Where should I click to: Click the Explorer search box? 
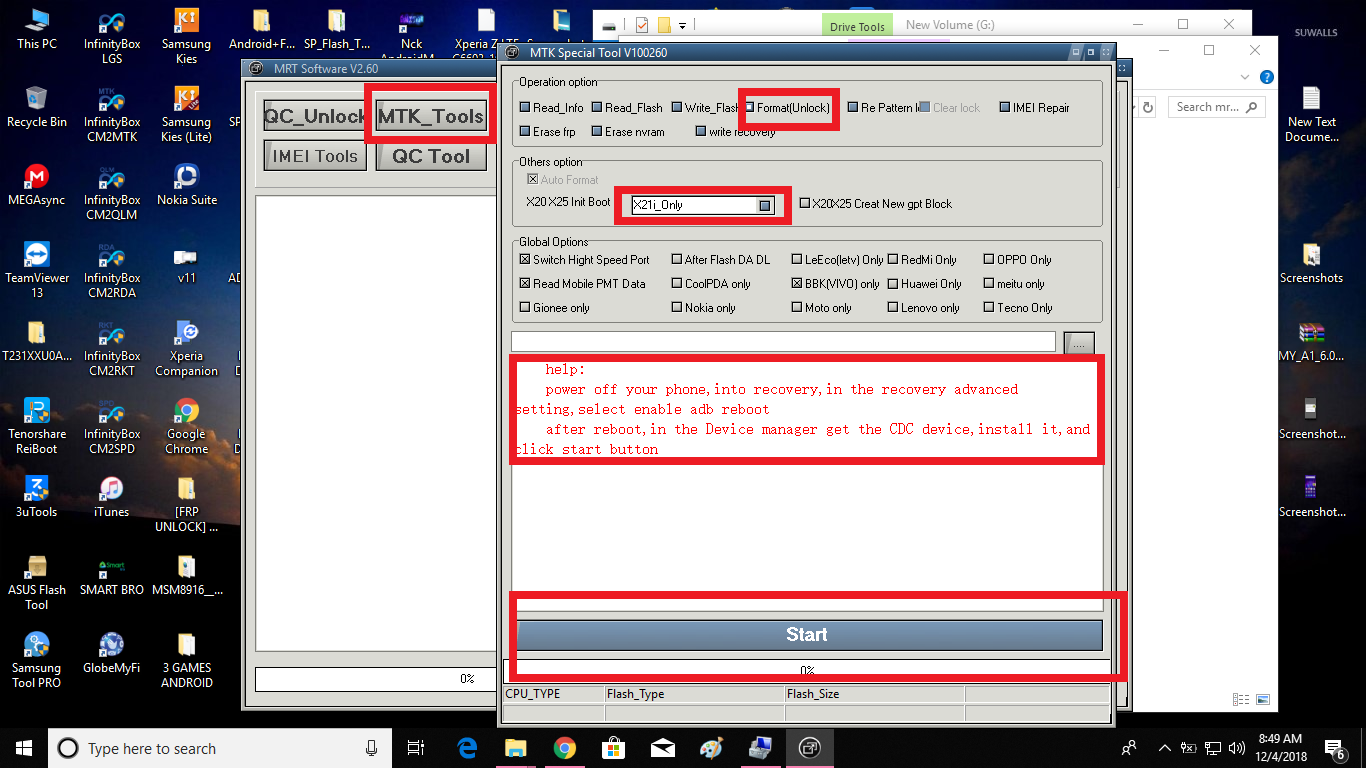(x=1217, y=107)
